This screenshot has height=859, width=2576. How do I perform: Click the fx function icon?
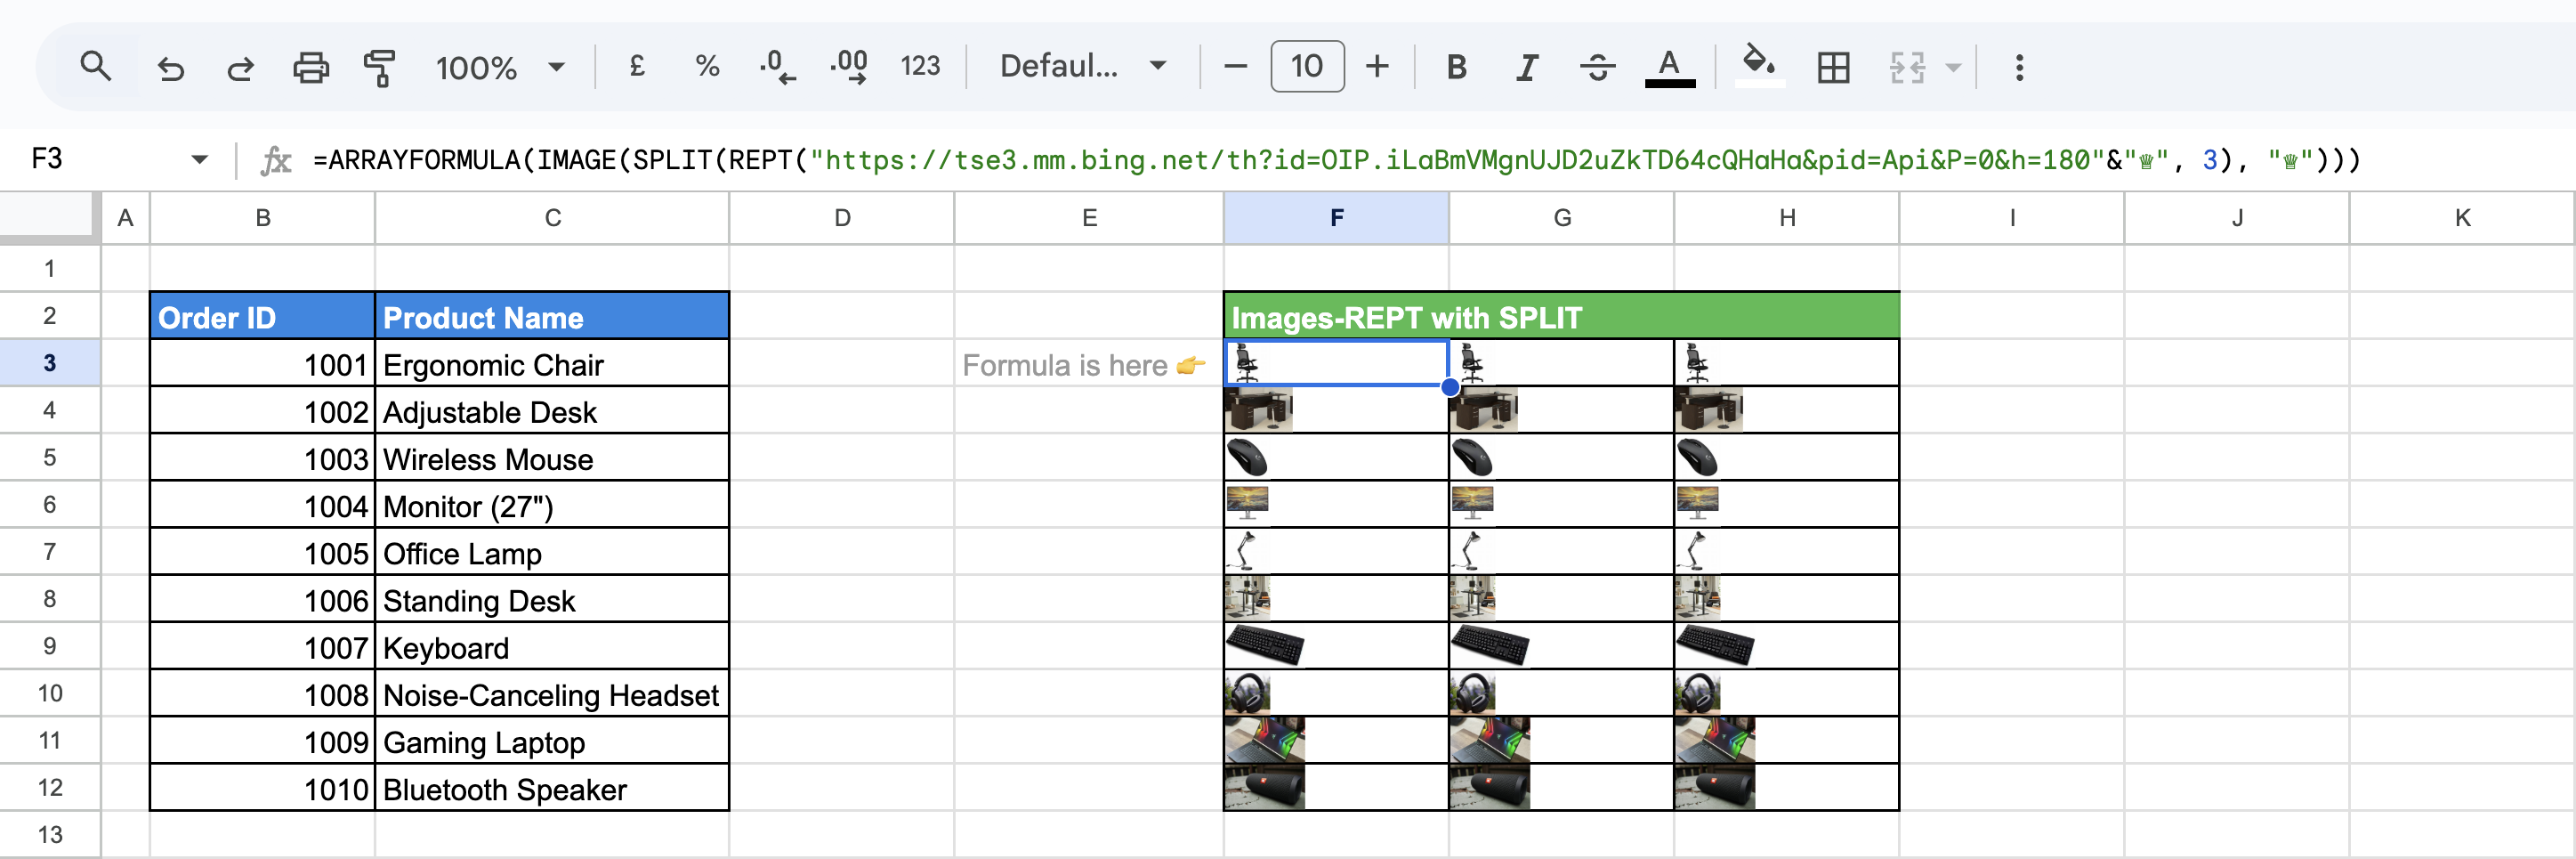(x=275, y=160)
